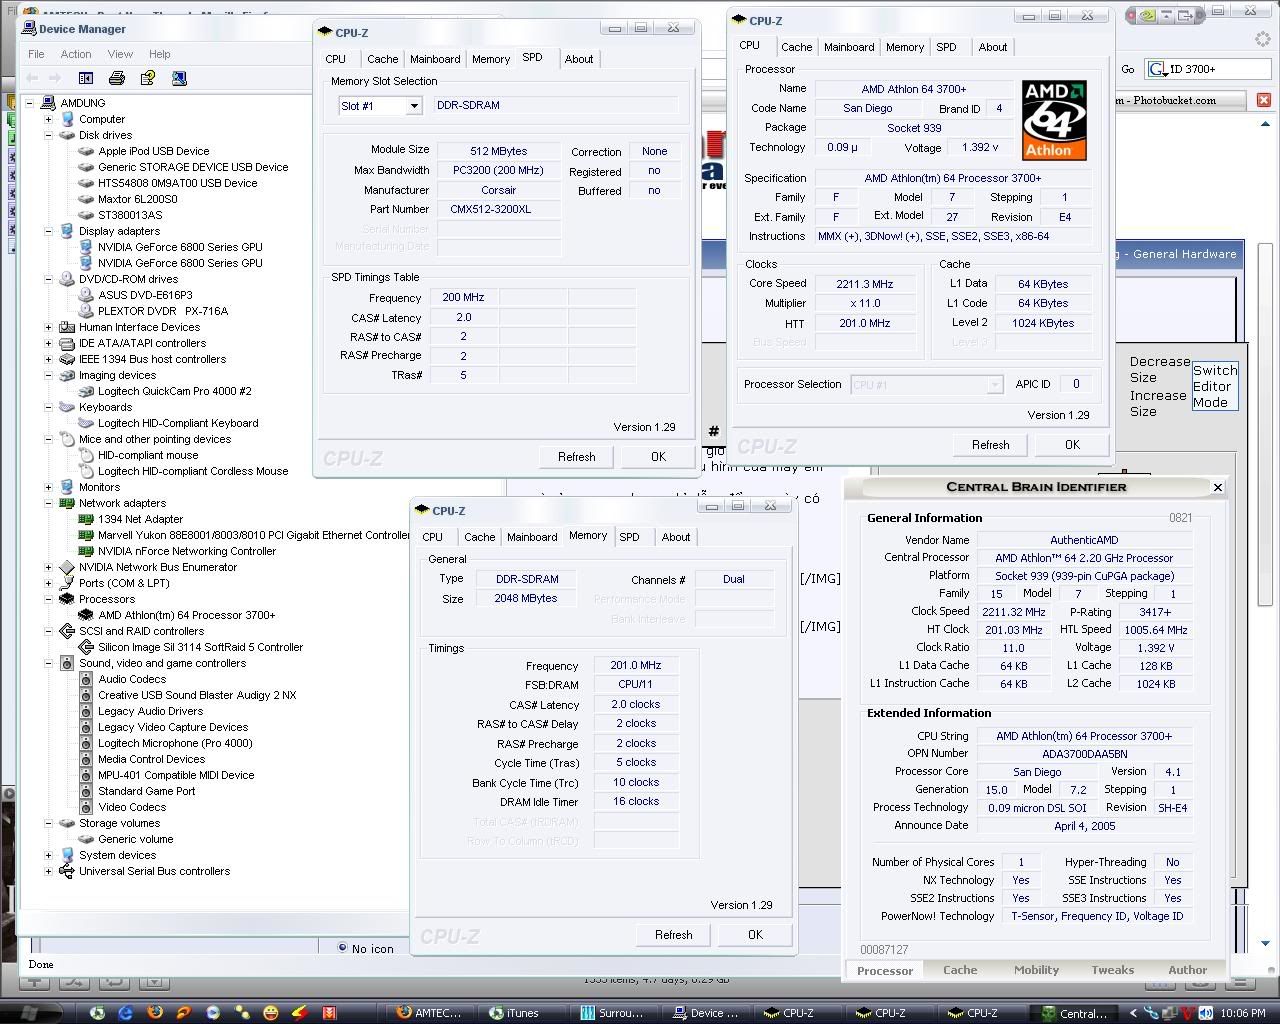Click the Print icon in Device Manager
The width and height of the screenshot is (1280, 1024).
pyautogui.click(x=117, y=78)
